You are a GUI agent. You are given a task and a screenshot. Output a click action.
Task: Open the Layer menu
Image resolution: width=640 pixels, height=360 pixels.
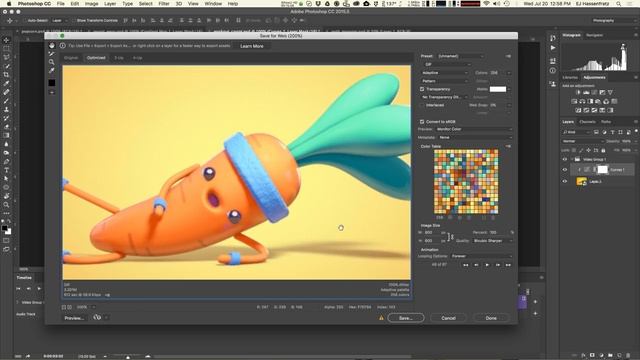[110, 3]
